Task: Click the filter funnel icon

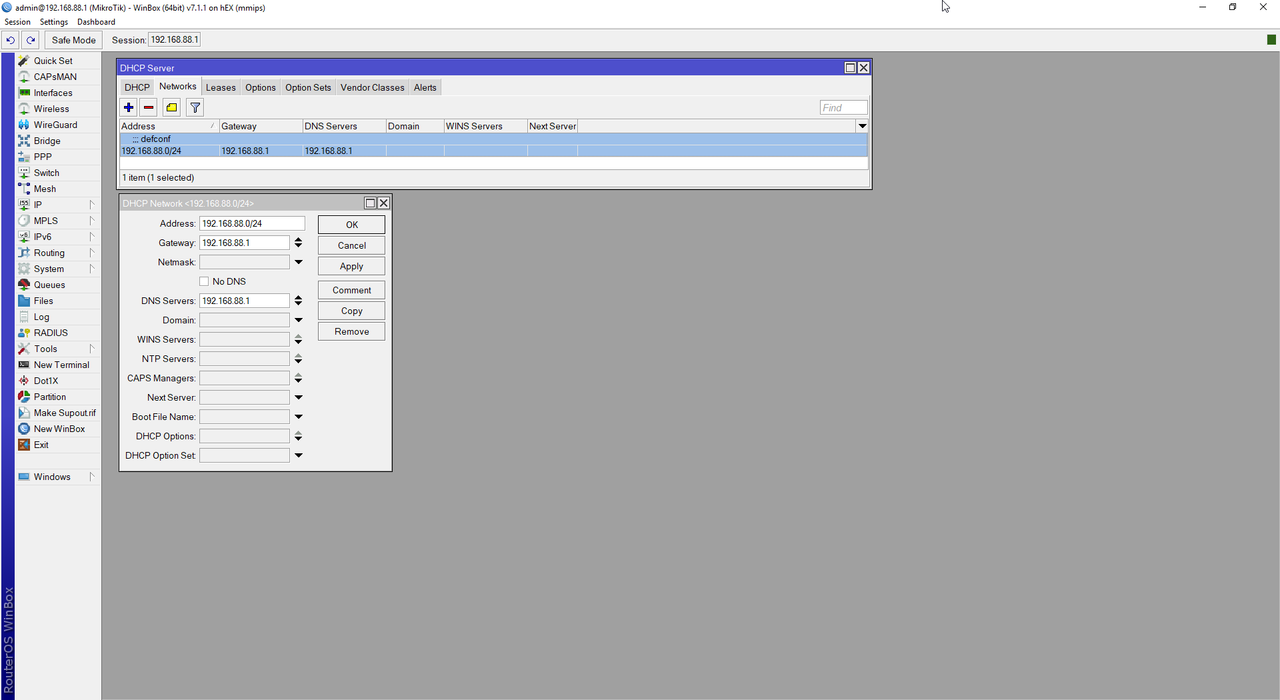Action: [x=195, y=107]
